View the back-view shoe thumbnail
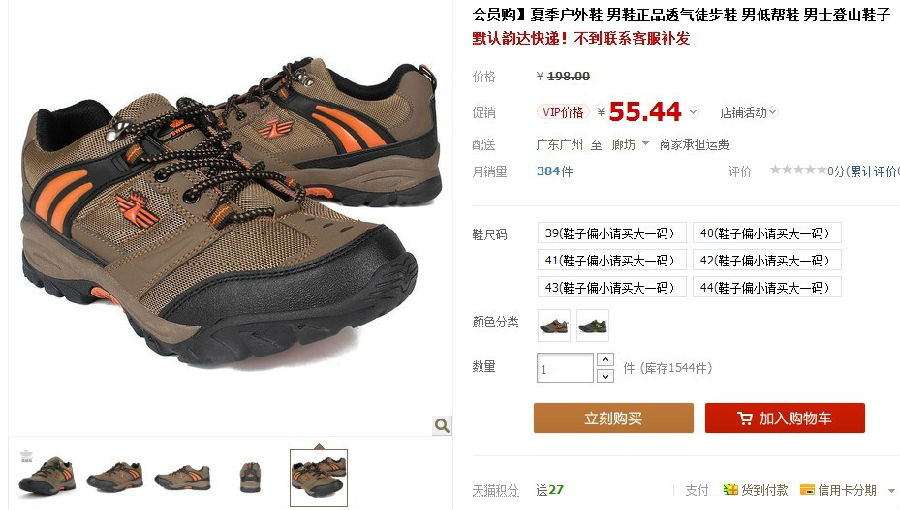 (x=250, y=477)
